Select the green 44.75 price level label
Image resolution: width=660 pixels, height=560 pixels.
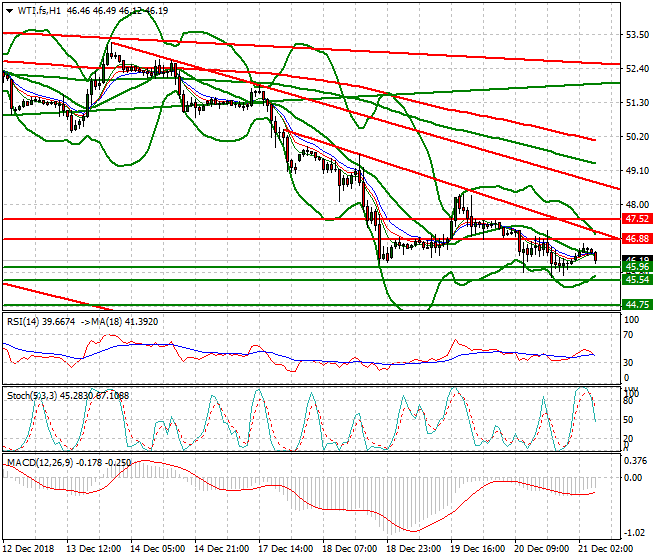(x=637, y=304)
